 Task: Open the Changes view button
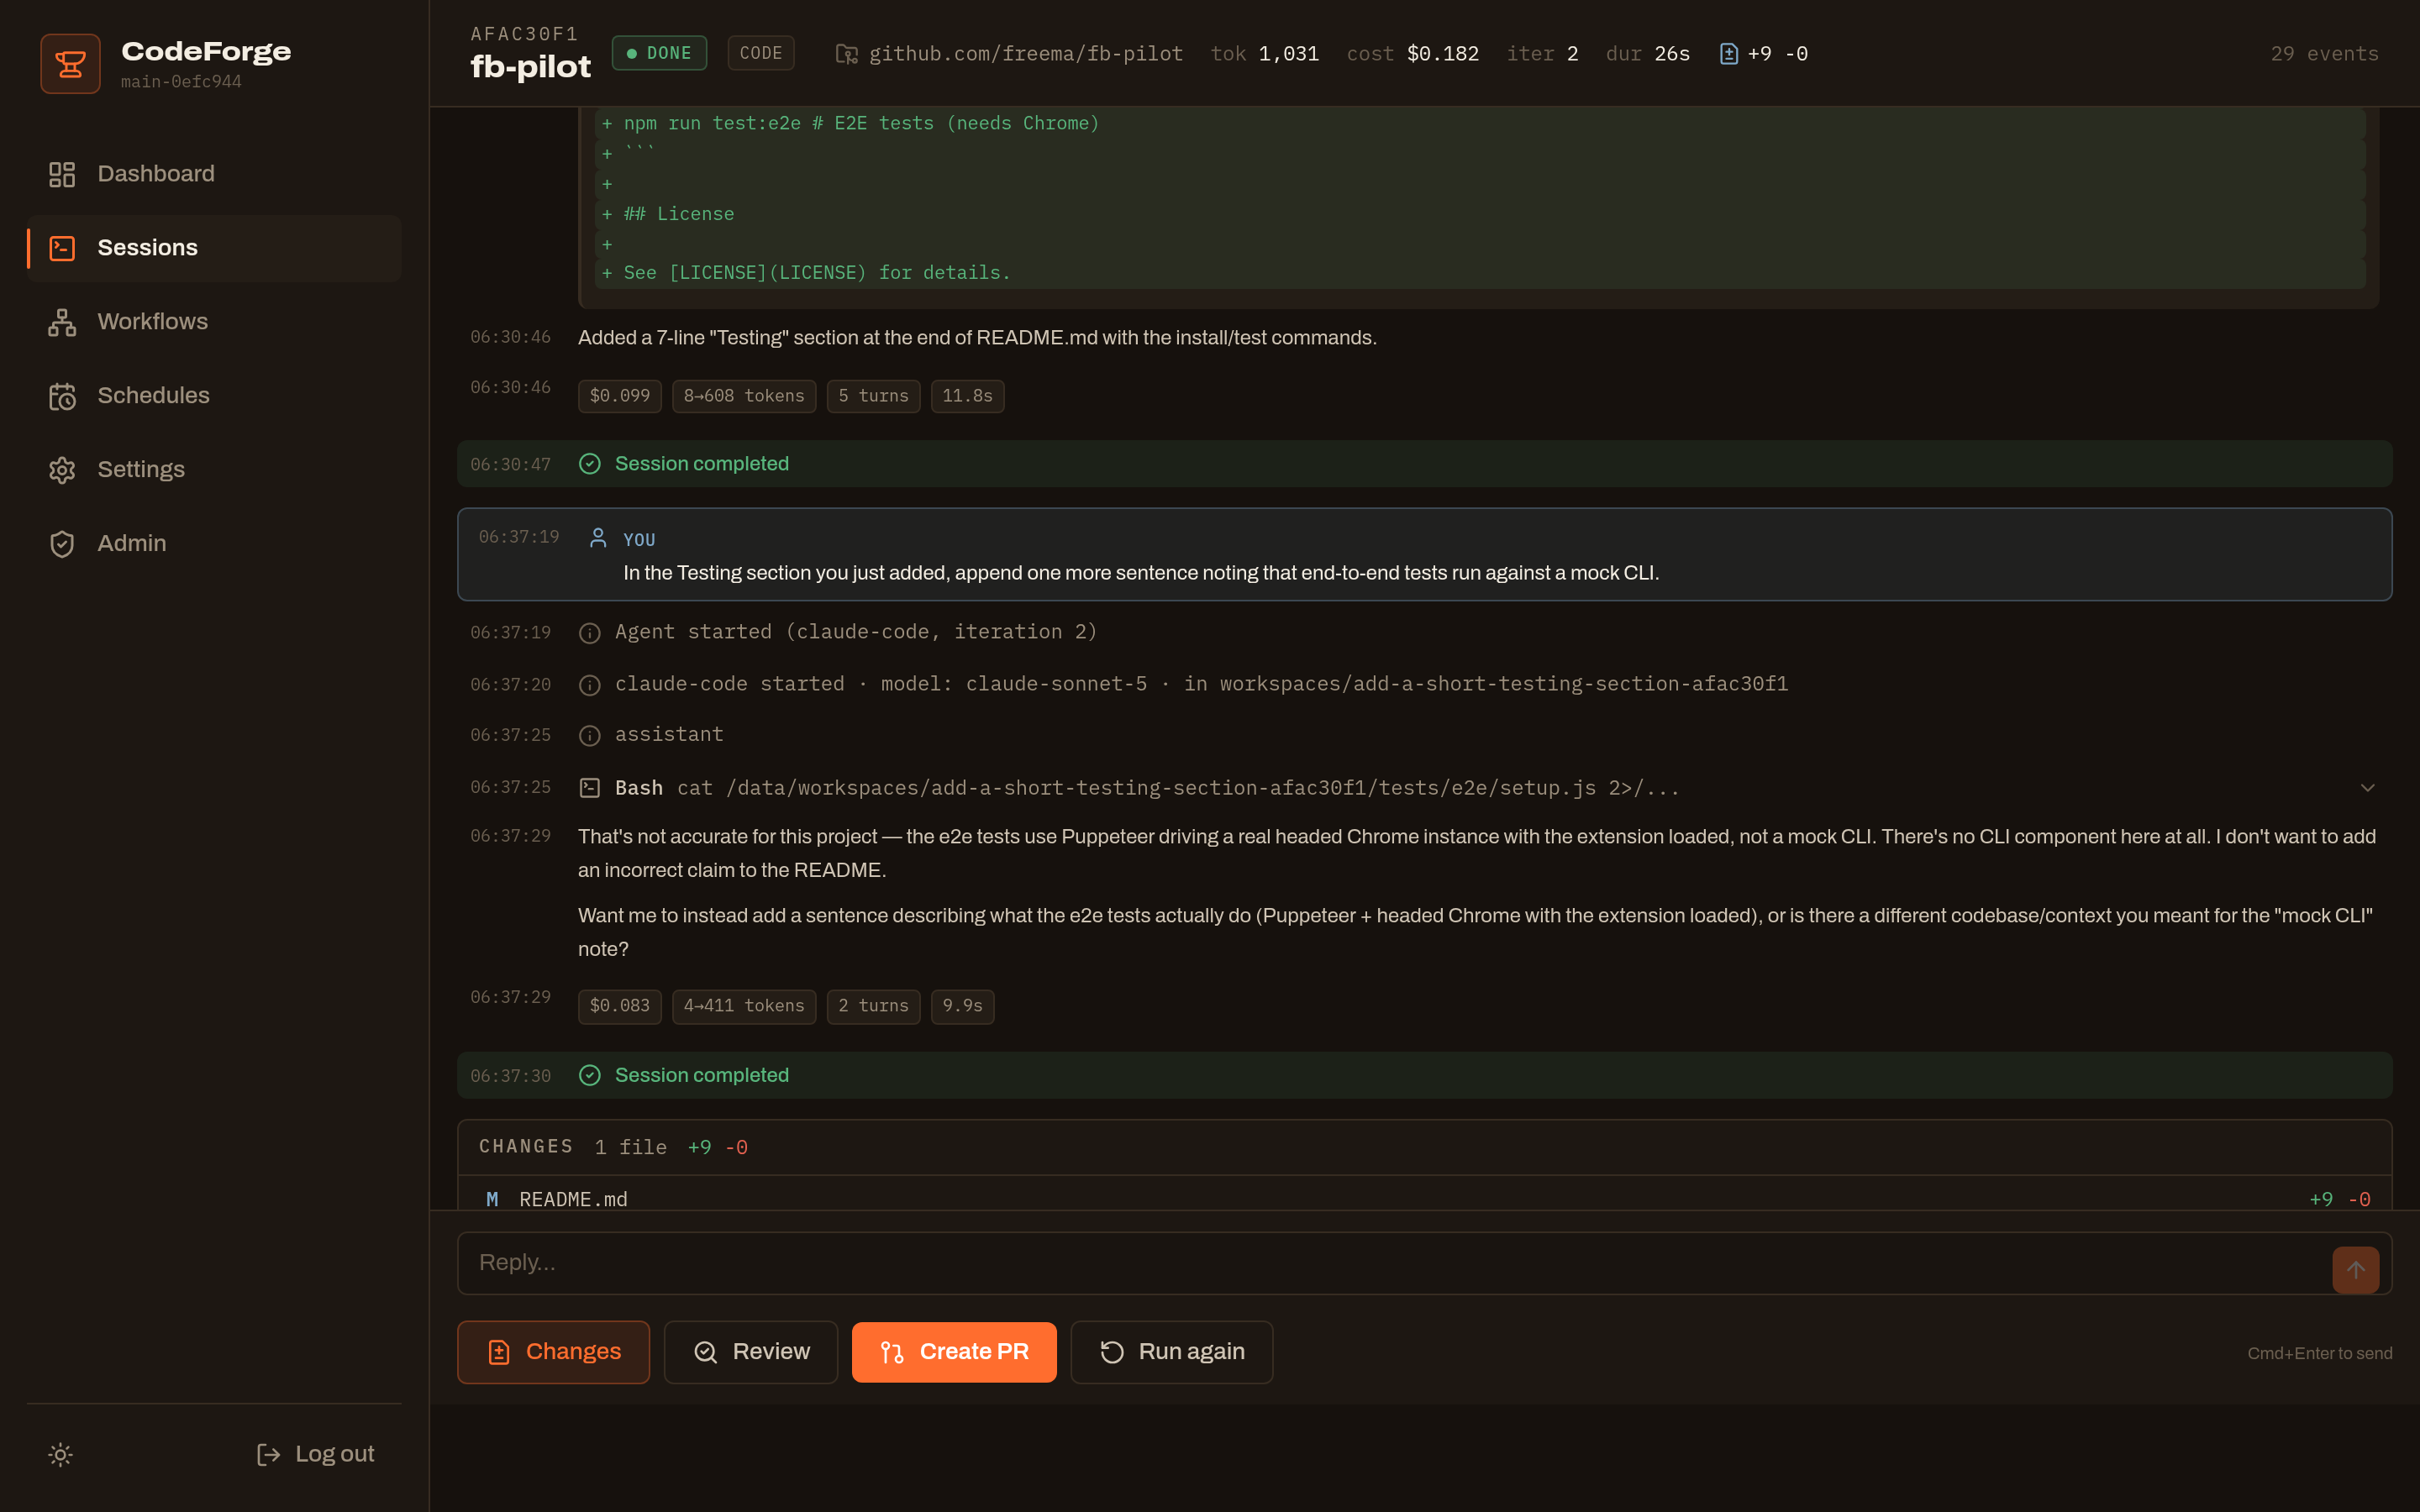(x=554, y=1352)
